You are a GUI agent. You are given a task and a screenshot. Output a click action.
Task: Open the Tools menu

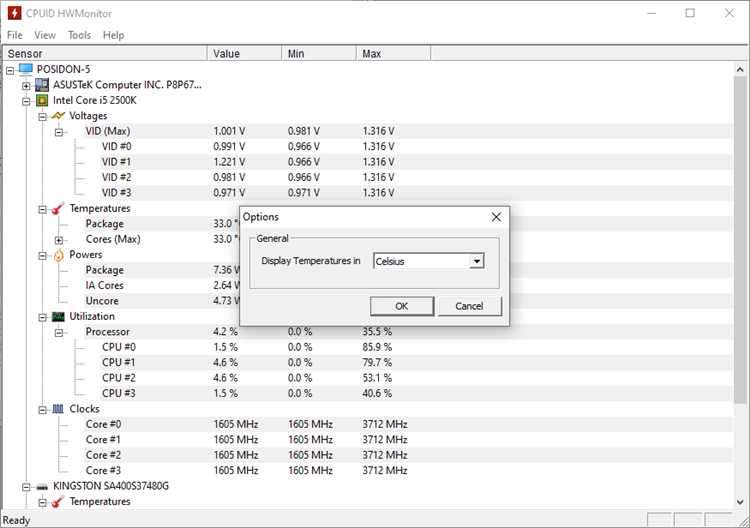click(x=79, y=35)
